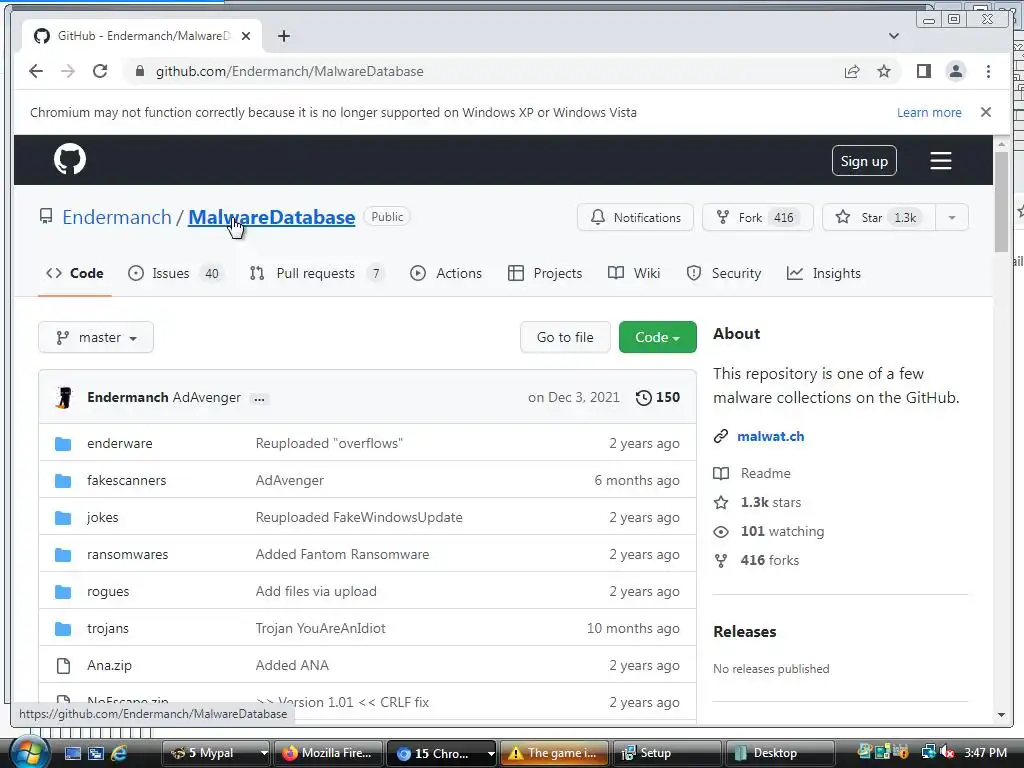The image size is (1024, 768).
Task: Open the Chromium three-dot menu
Action: [988, 71]
